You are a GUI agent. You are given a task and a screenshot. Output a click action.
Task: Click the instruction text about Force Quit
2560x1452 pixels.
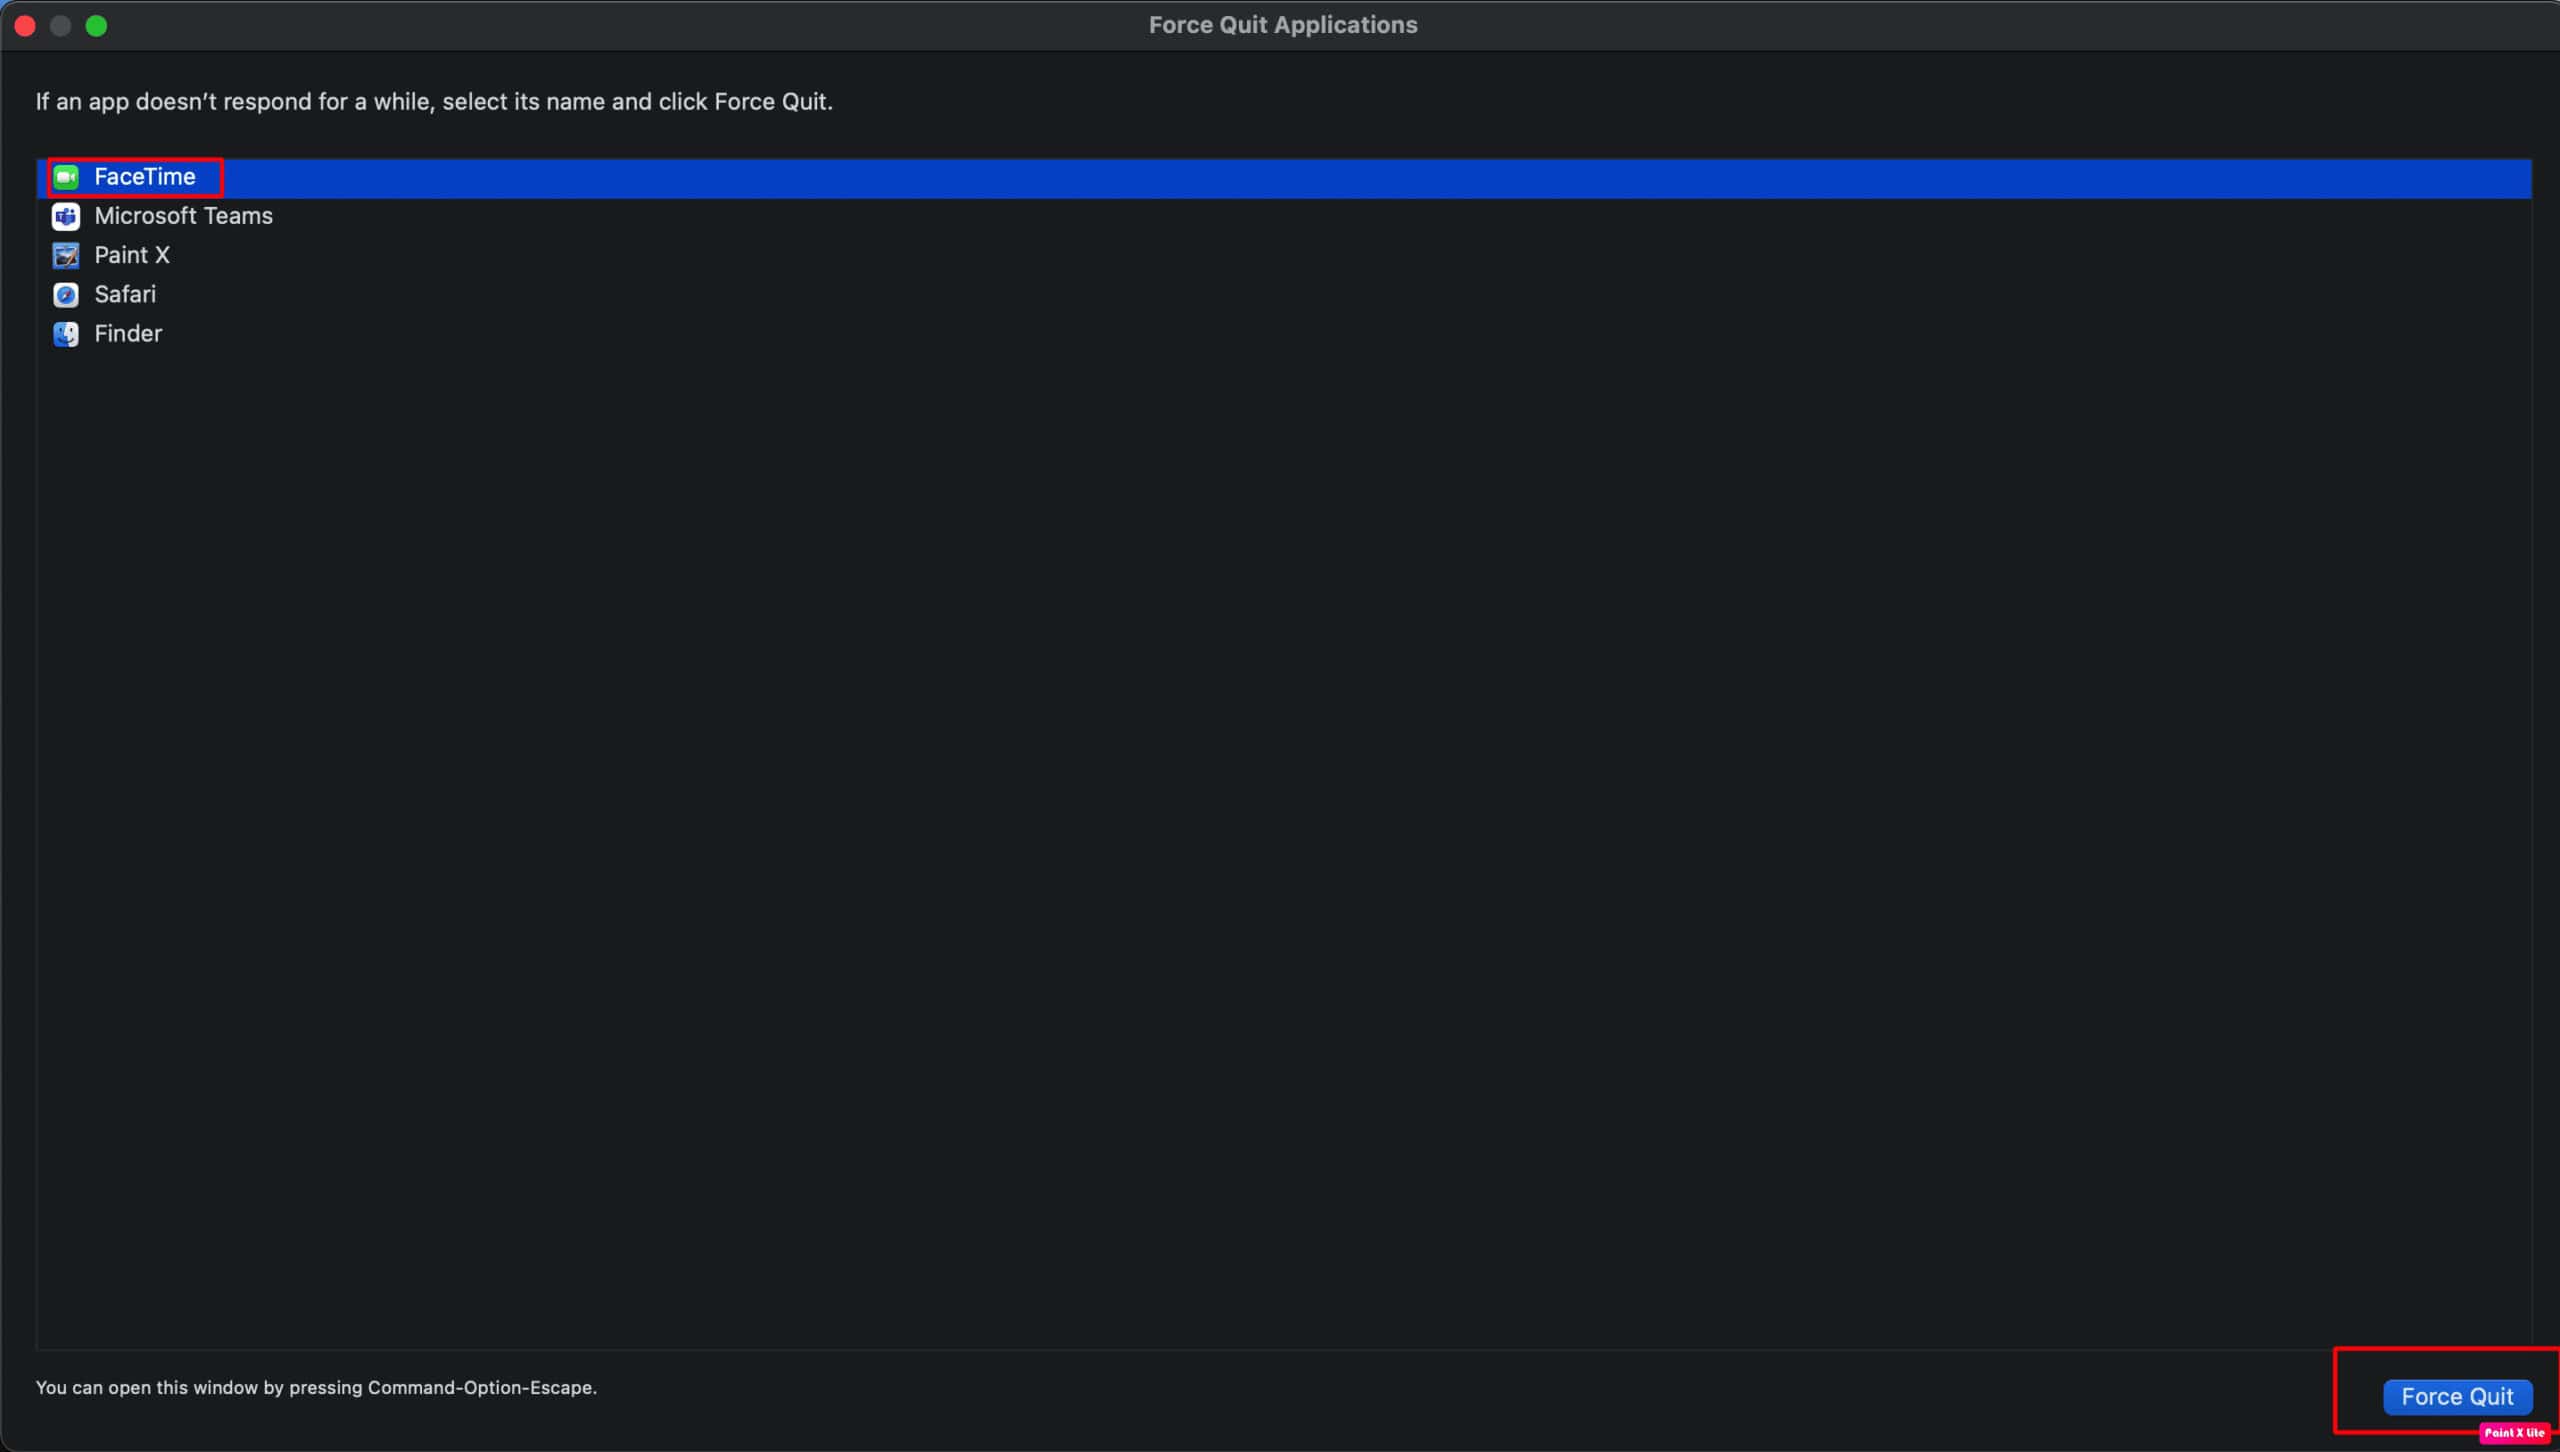(x=434, y=102)
